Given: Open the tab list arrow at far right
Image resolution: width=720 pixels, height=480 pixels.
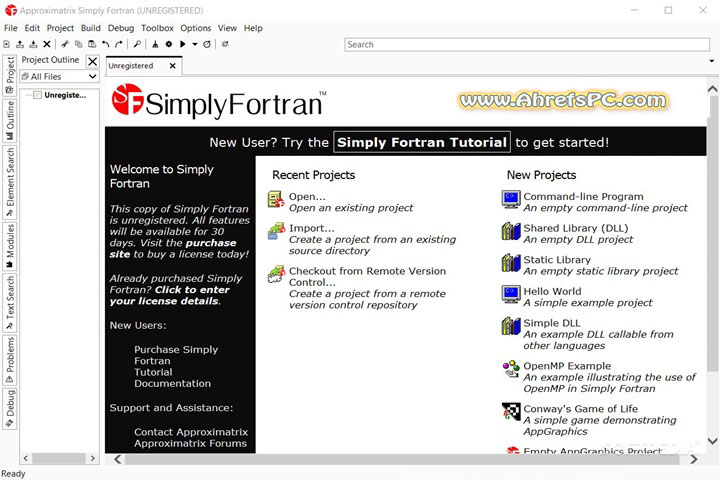Looking at the screenshot, I should pos(711,61).
